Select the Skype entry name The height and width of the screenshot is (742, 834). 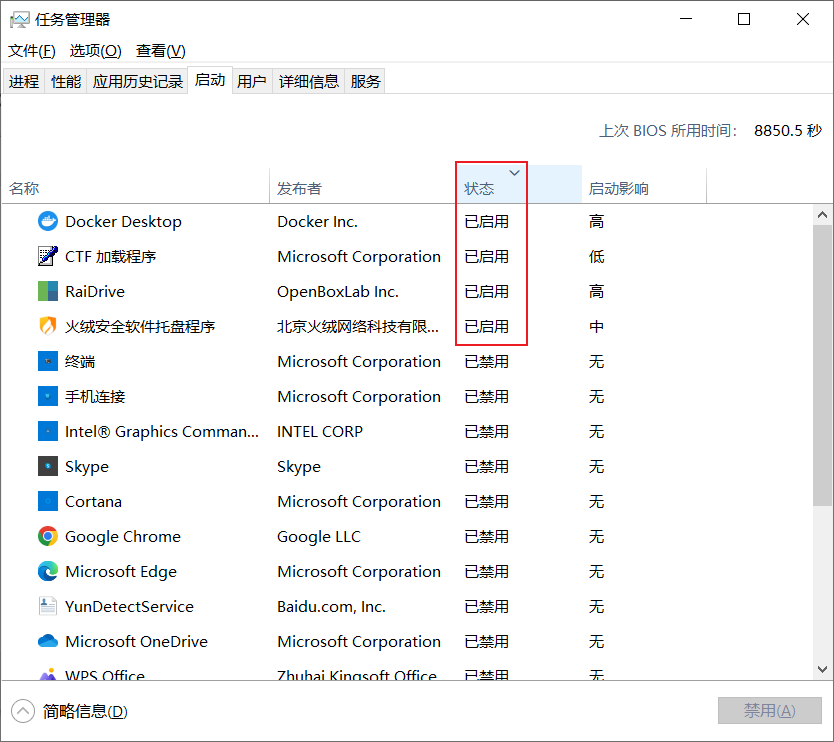pyautogui.click(x=87, y=466)
